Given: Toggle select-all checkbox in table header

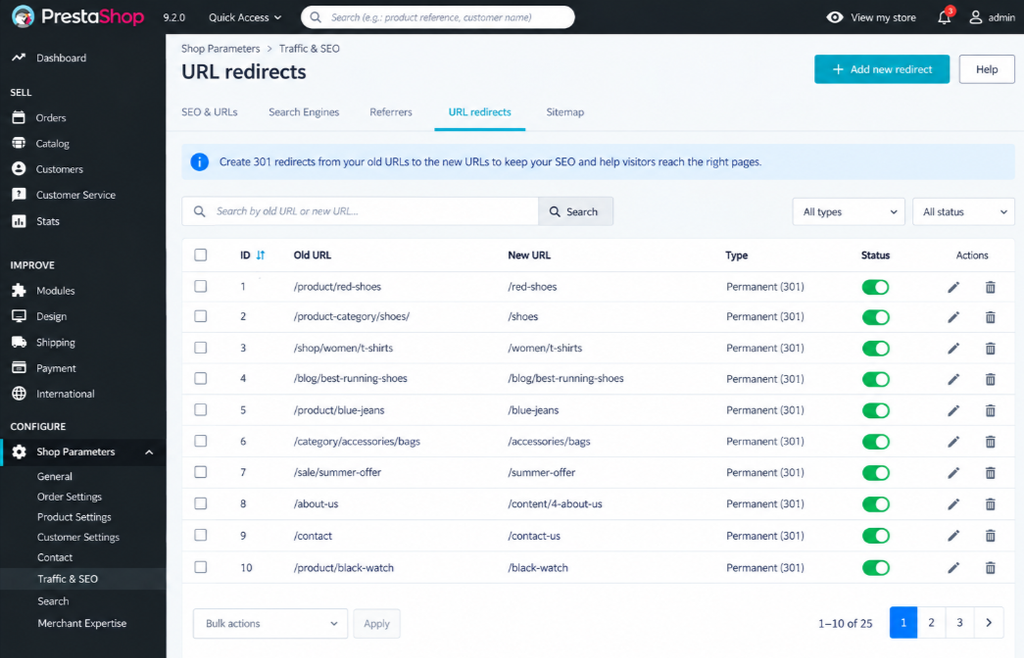Looking at the screenshot, I should (200, 255).
